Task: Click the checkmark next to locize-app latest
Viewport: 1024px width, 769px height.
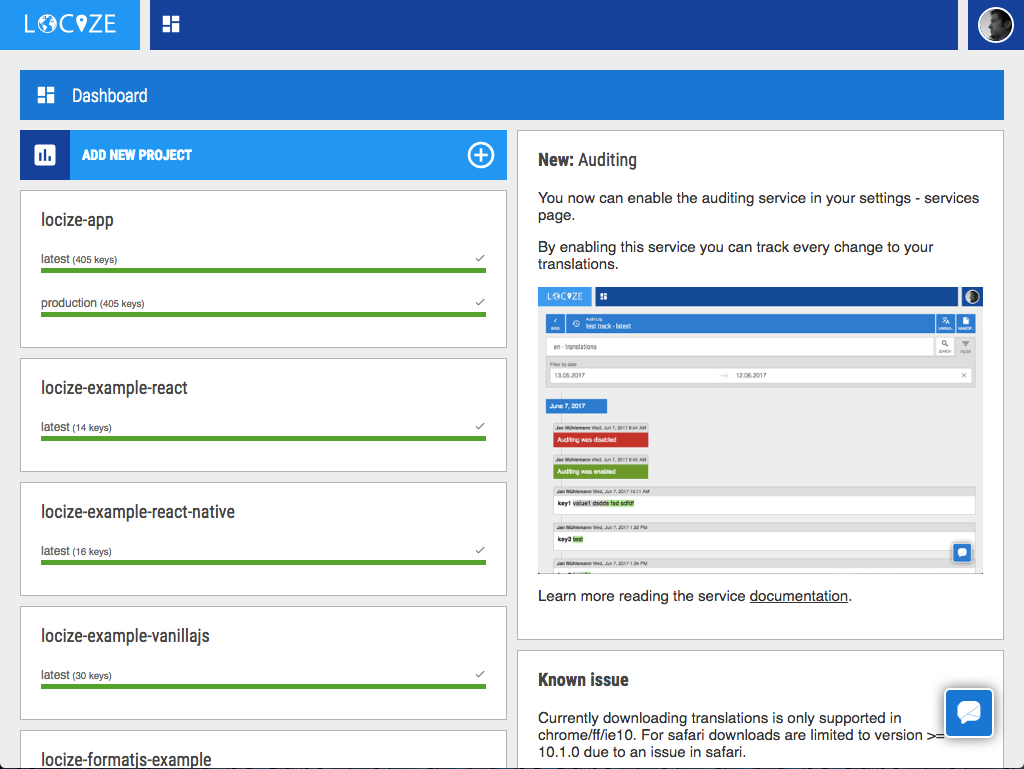Action: pos(480,259)
